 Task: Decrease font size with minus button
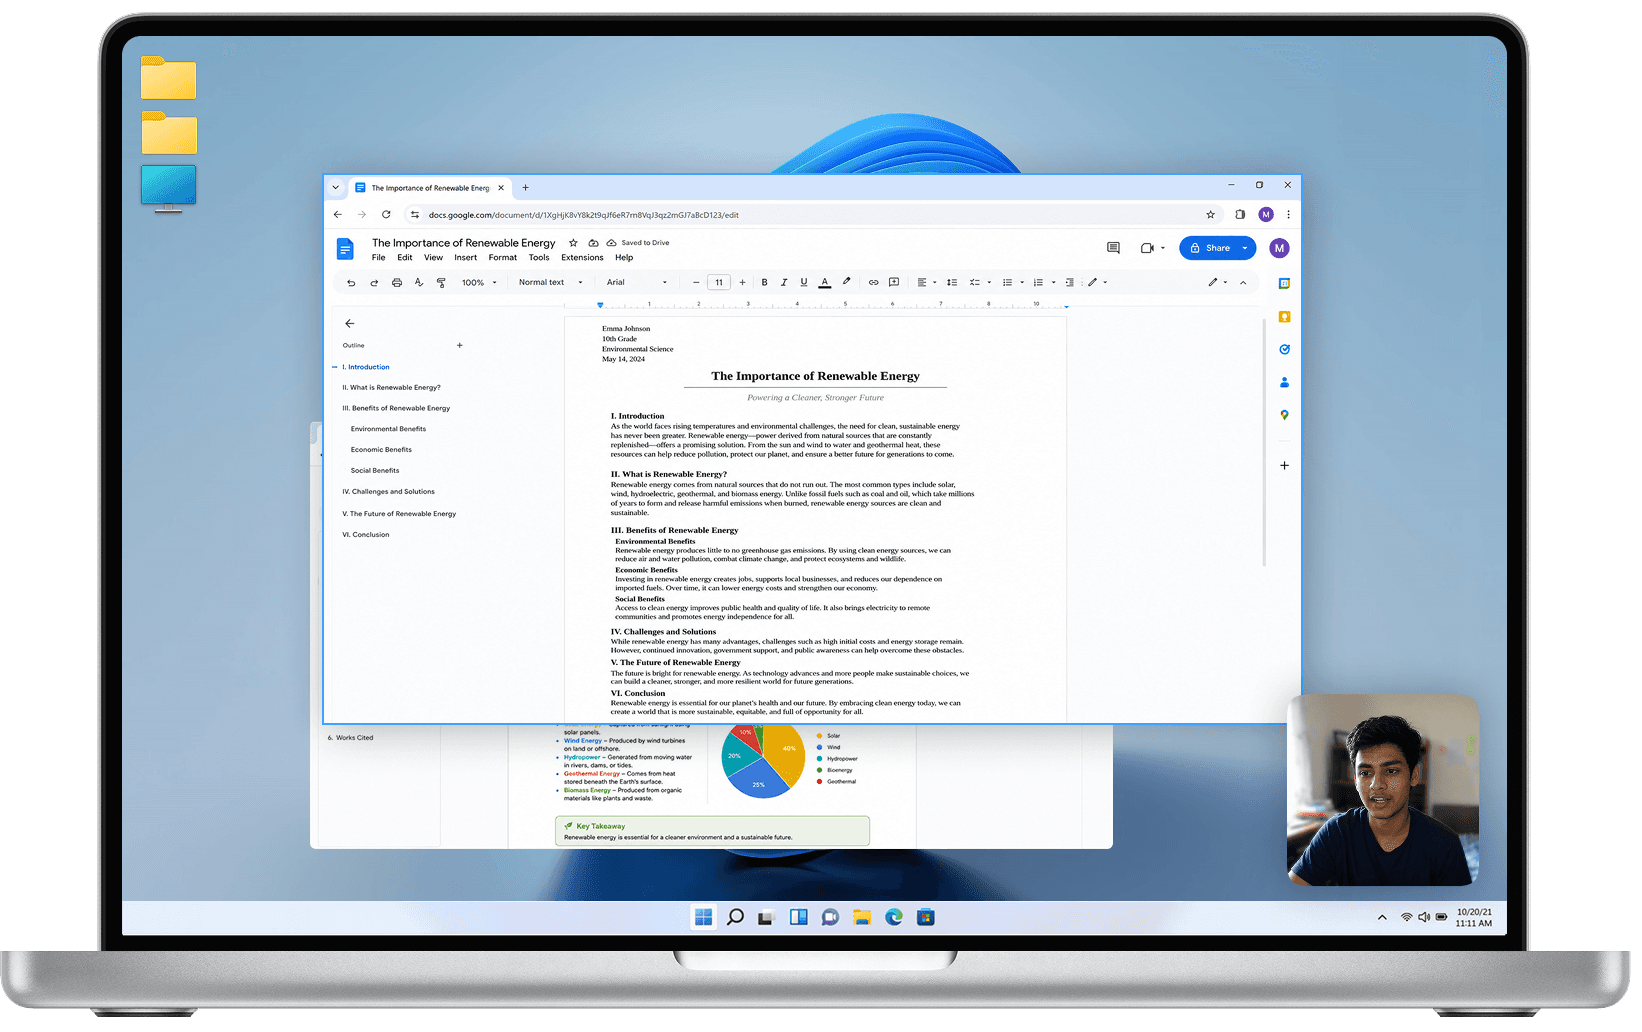696,283
